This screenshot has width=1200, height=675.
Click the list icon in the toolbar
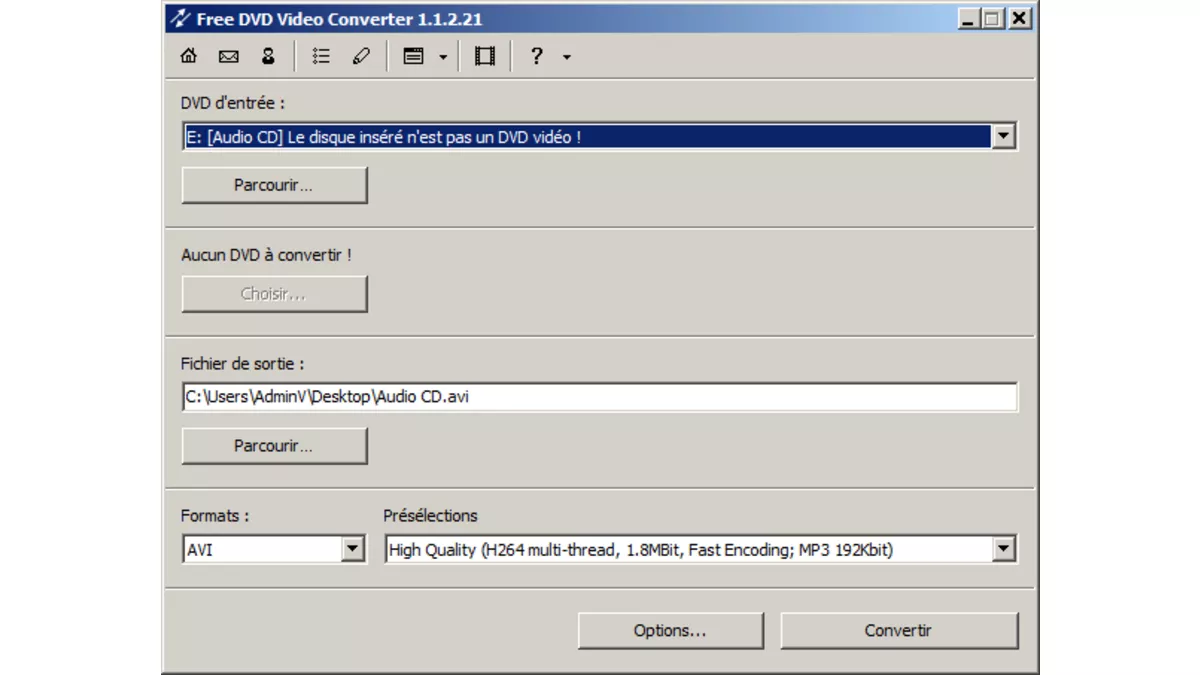320,57
